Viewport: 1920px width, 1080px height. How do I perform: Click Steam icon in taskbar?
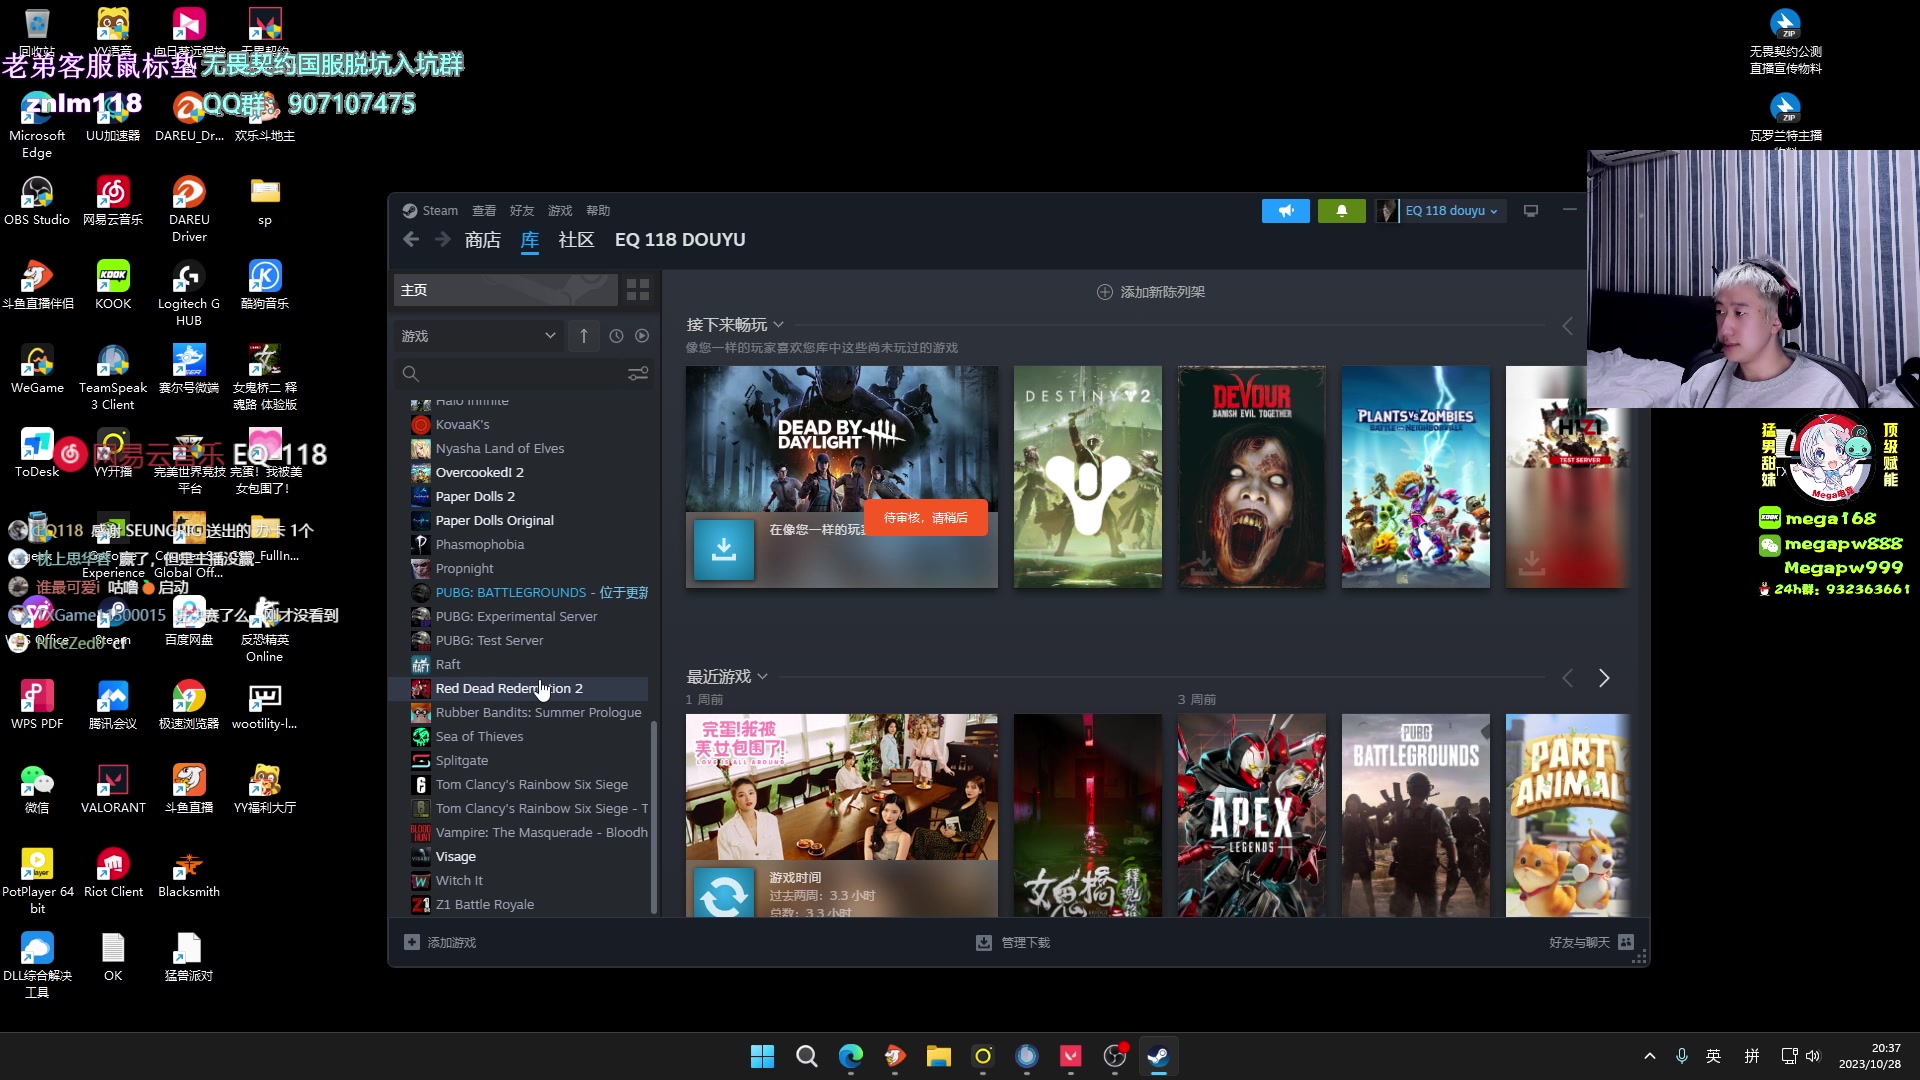pyautogui.click(x=1159, y=1056)
